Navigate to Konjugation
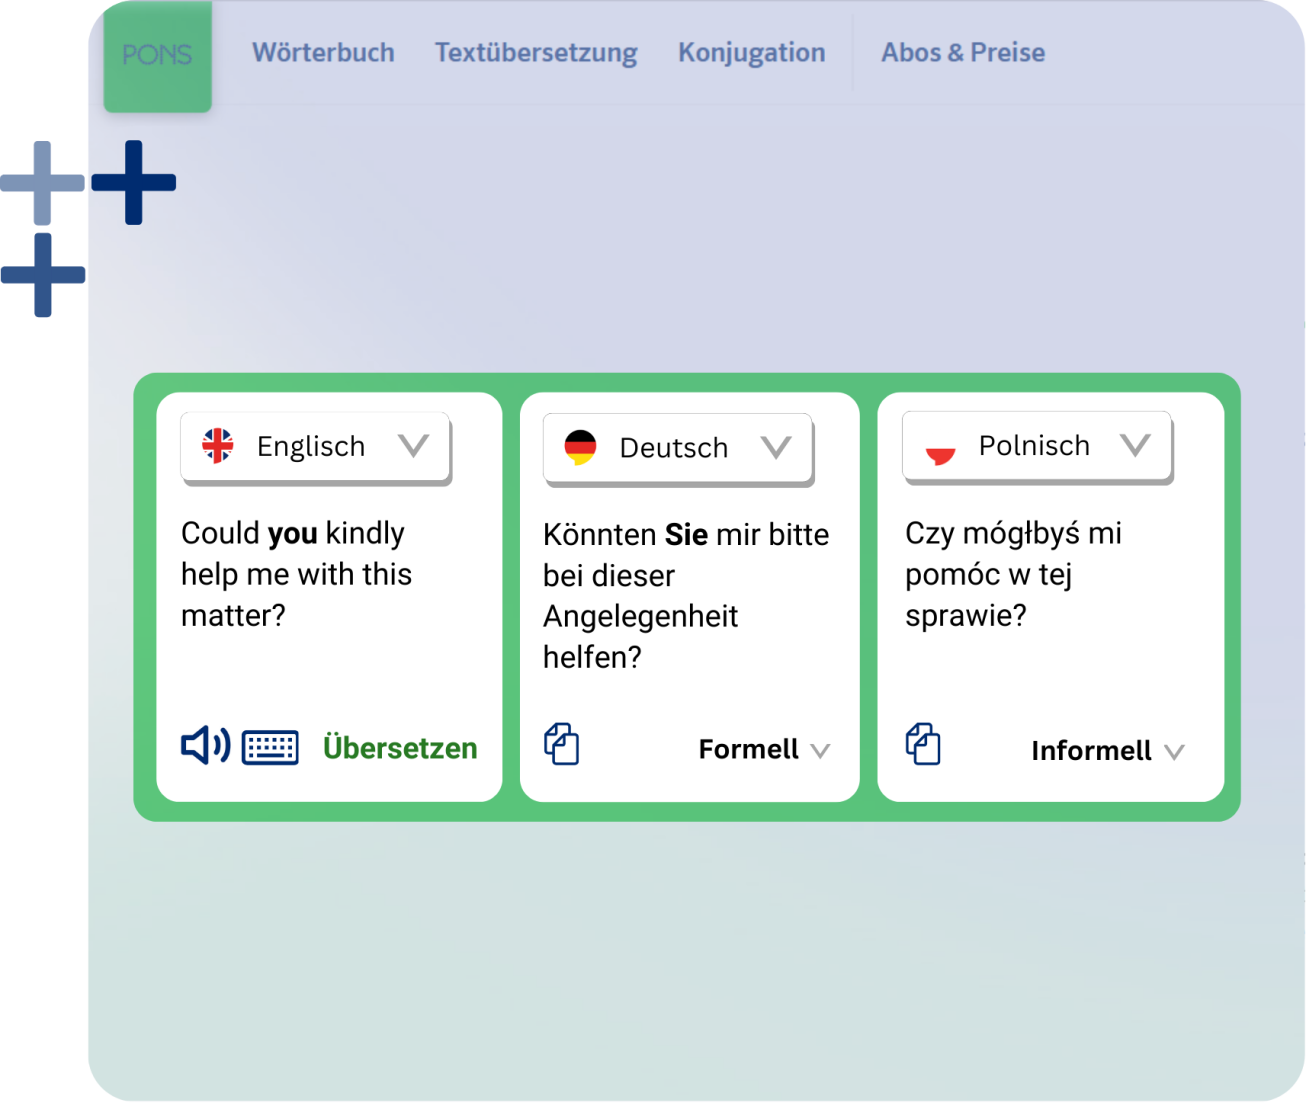The image size is (1306, 1103). 751,52
